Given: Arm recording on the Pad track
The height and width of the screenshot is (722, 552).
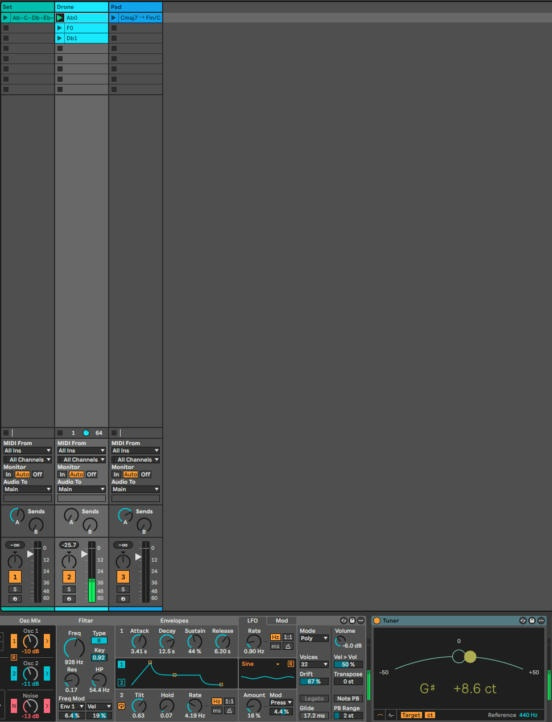Looking at the screenshot, I should coord(123,599).
